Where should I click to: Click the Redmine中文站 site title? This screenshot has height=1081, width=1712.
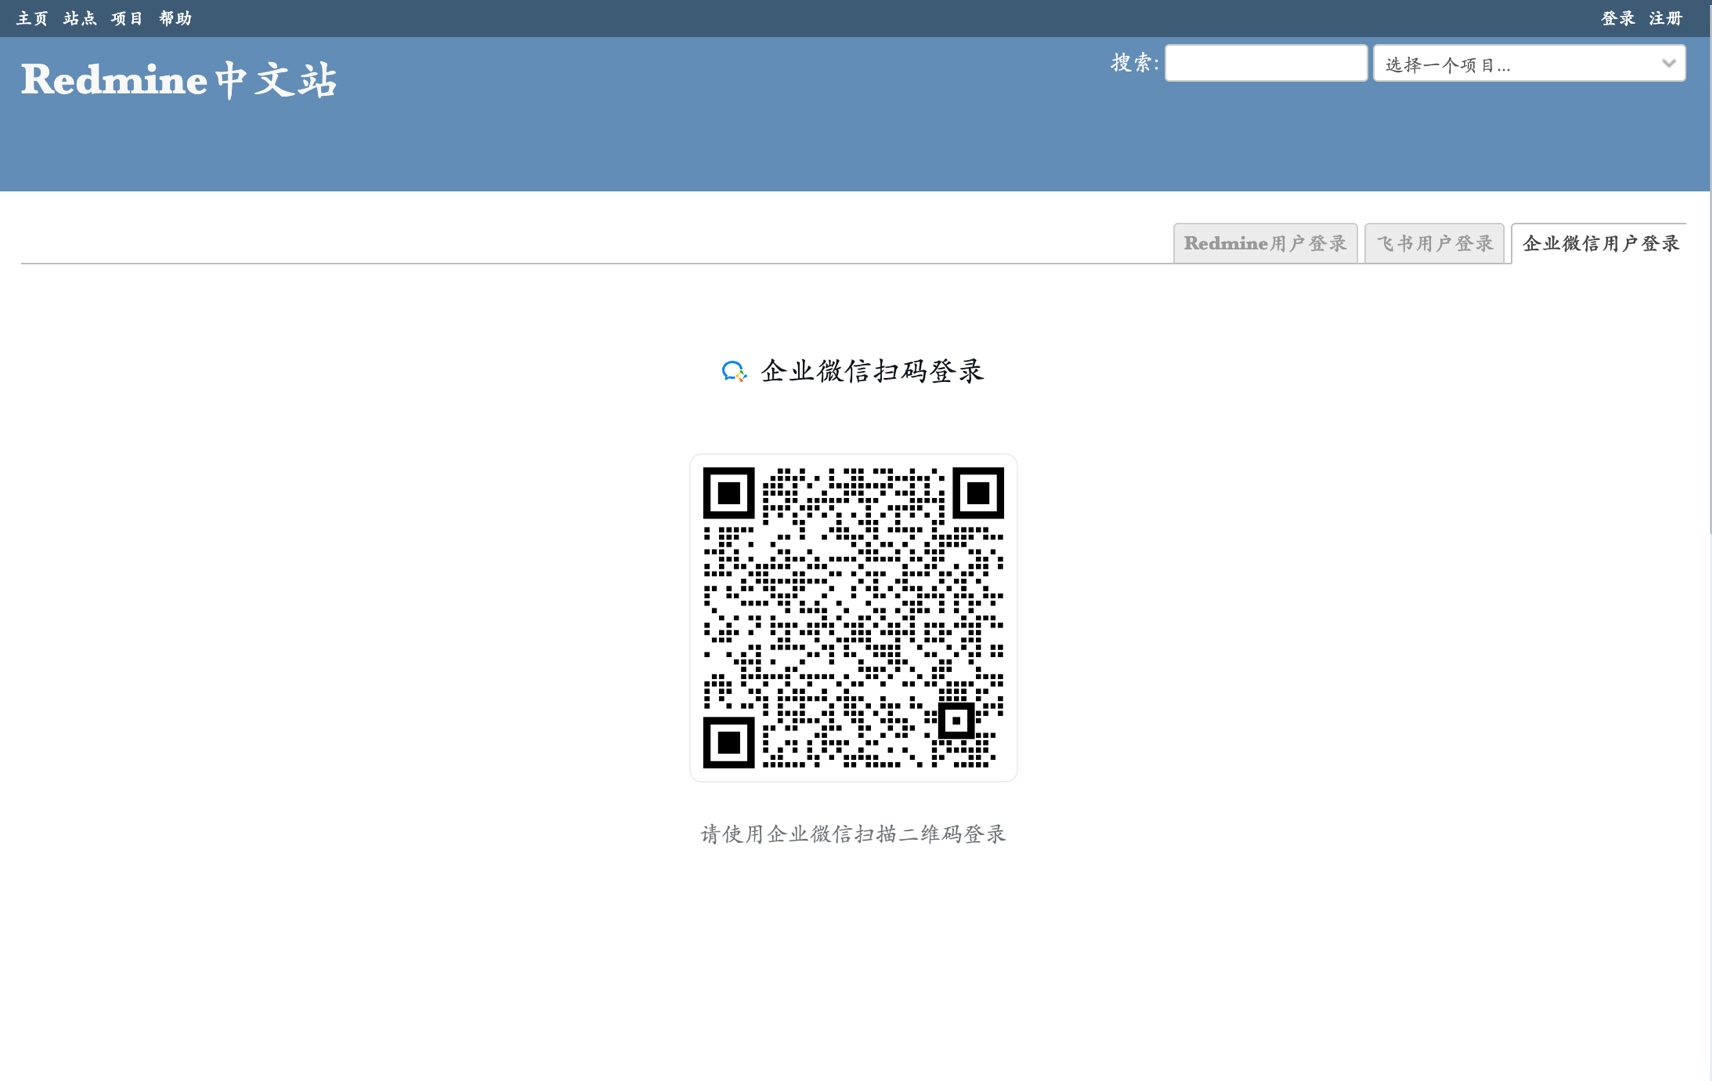[x=179, y=80]
